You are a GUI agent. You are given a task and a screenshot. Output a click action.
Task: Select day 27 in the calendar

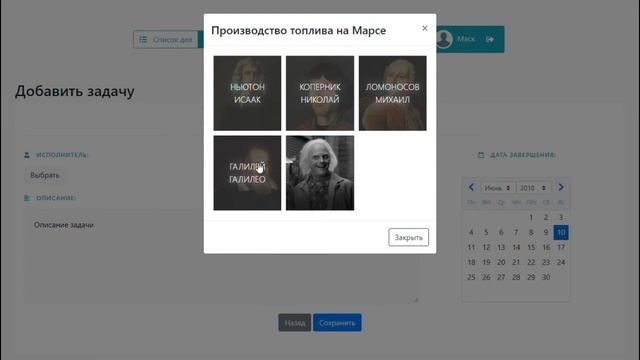pyautogui.click(x=501, y=277)
